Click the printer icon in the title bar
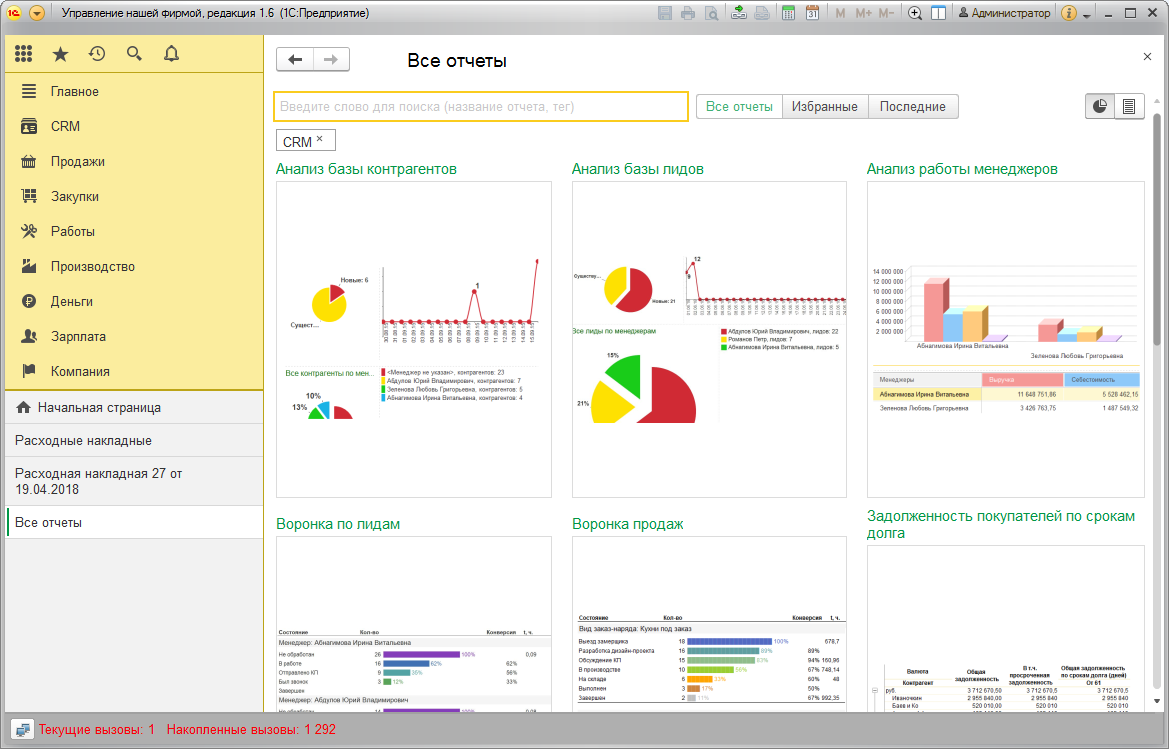Image resolution: width=1169 pixels, height=749 pixels. pyautogui.click(x=688, y=13)
